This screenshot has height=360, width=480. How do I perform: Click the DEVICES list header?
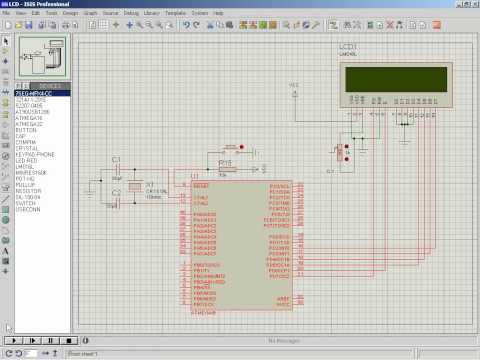(x=50, y=86)
